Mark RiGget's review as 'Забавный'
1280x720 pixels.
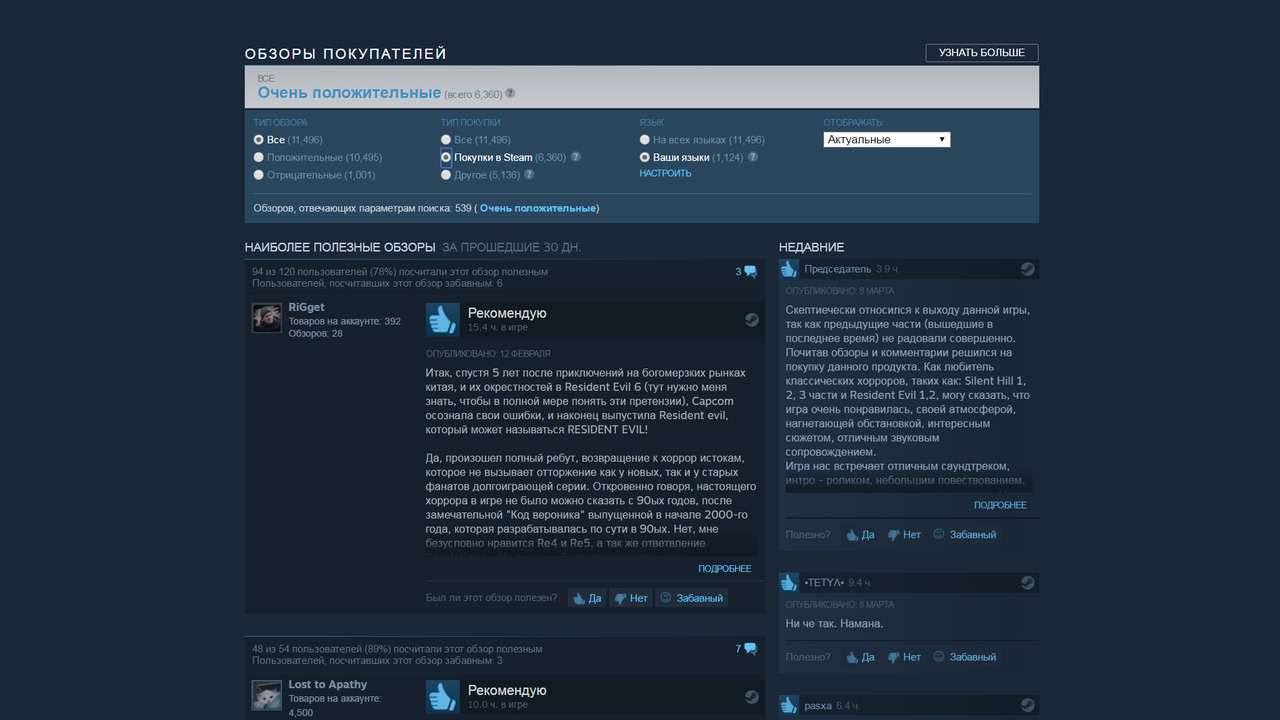coord(691,598)
